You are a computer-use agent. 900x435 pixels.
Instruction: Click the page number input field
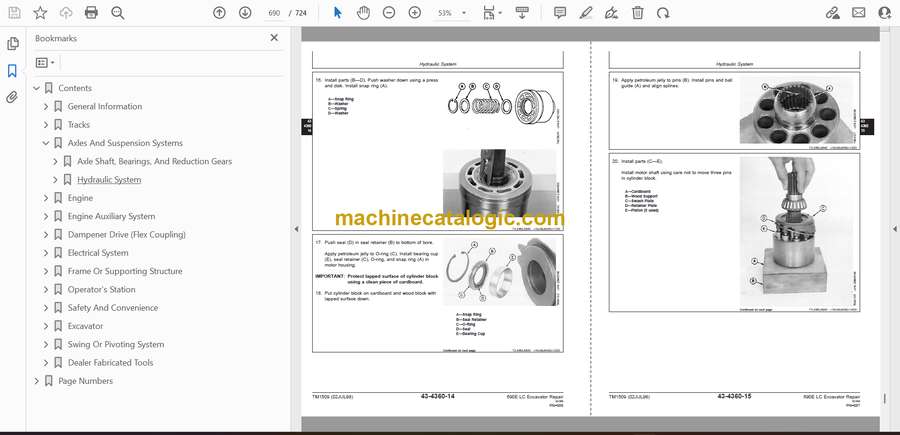(x=273, y=13)
